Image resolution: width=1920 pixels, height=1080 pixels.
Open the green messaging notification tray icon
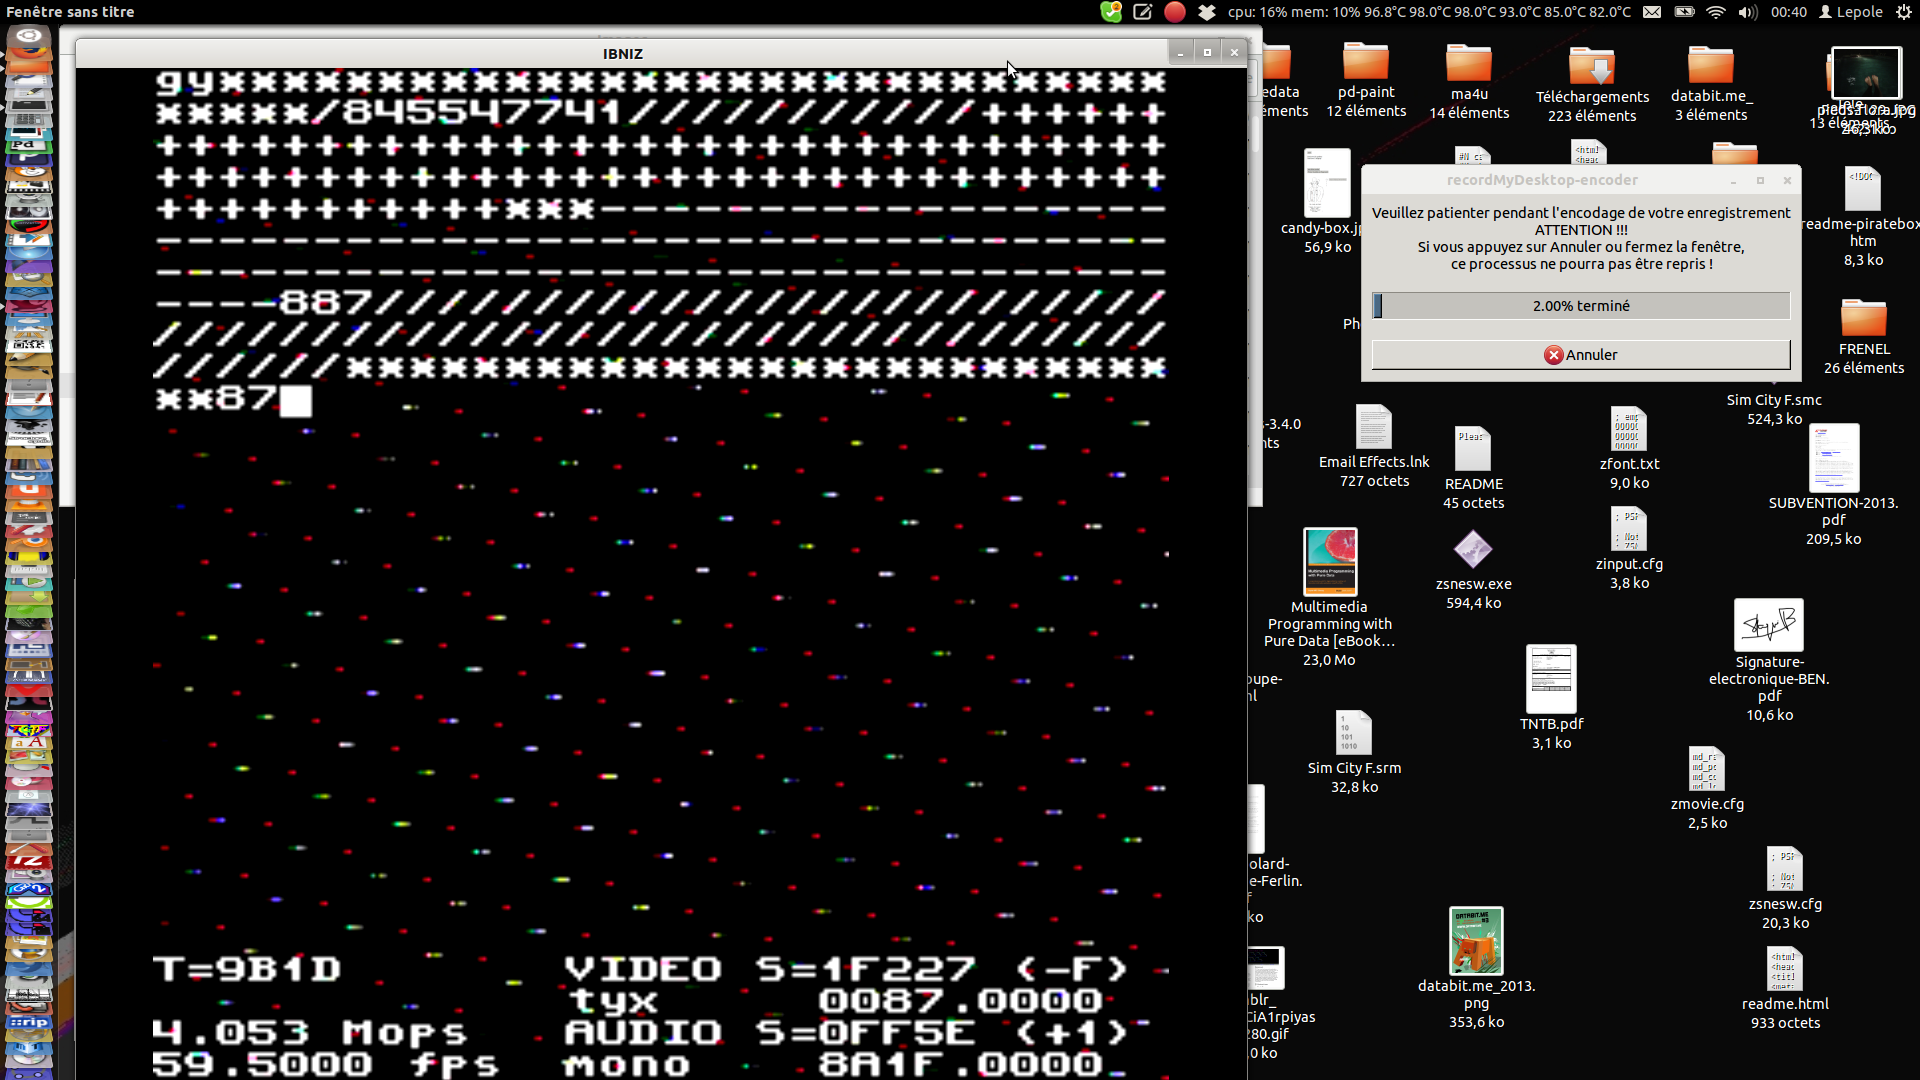(x=1111, y=12)
